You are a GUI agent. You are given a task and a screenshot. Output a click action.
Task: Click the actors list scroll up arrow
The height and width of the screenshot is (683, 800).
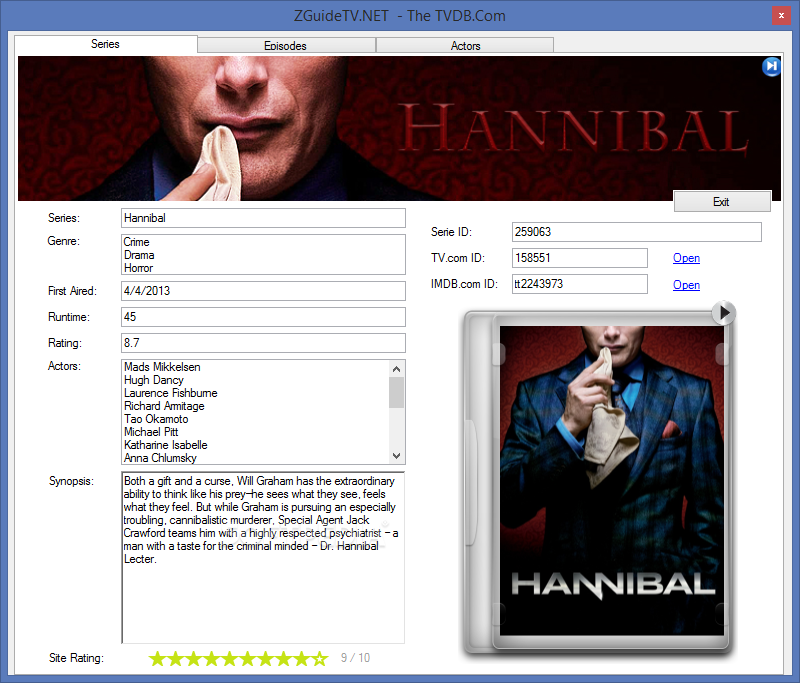point(396,368)
